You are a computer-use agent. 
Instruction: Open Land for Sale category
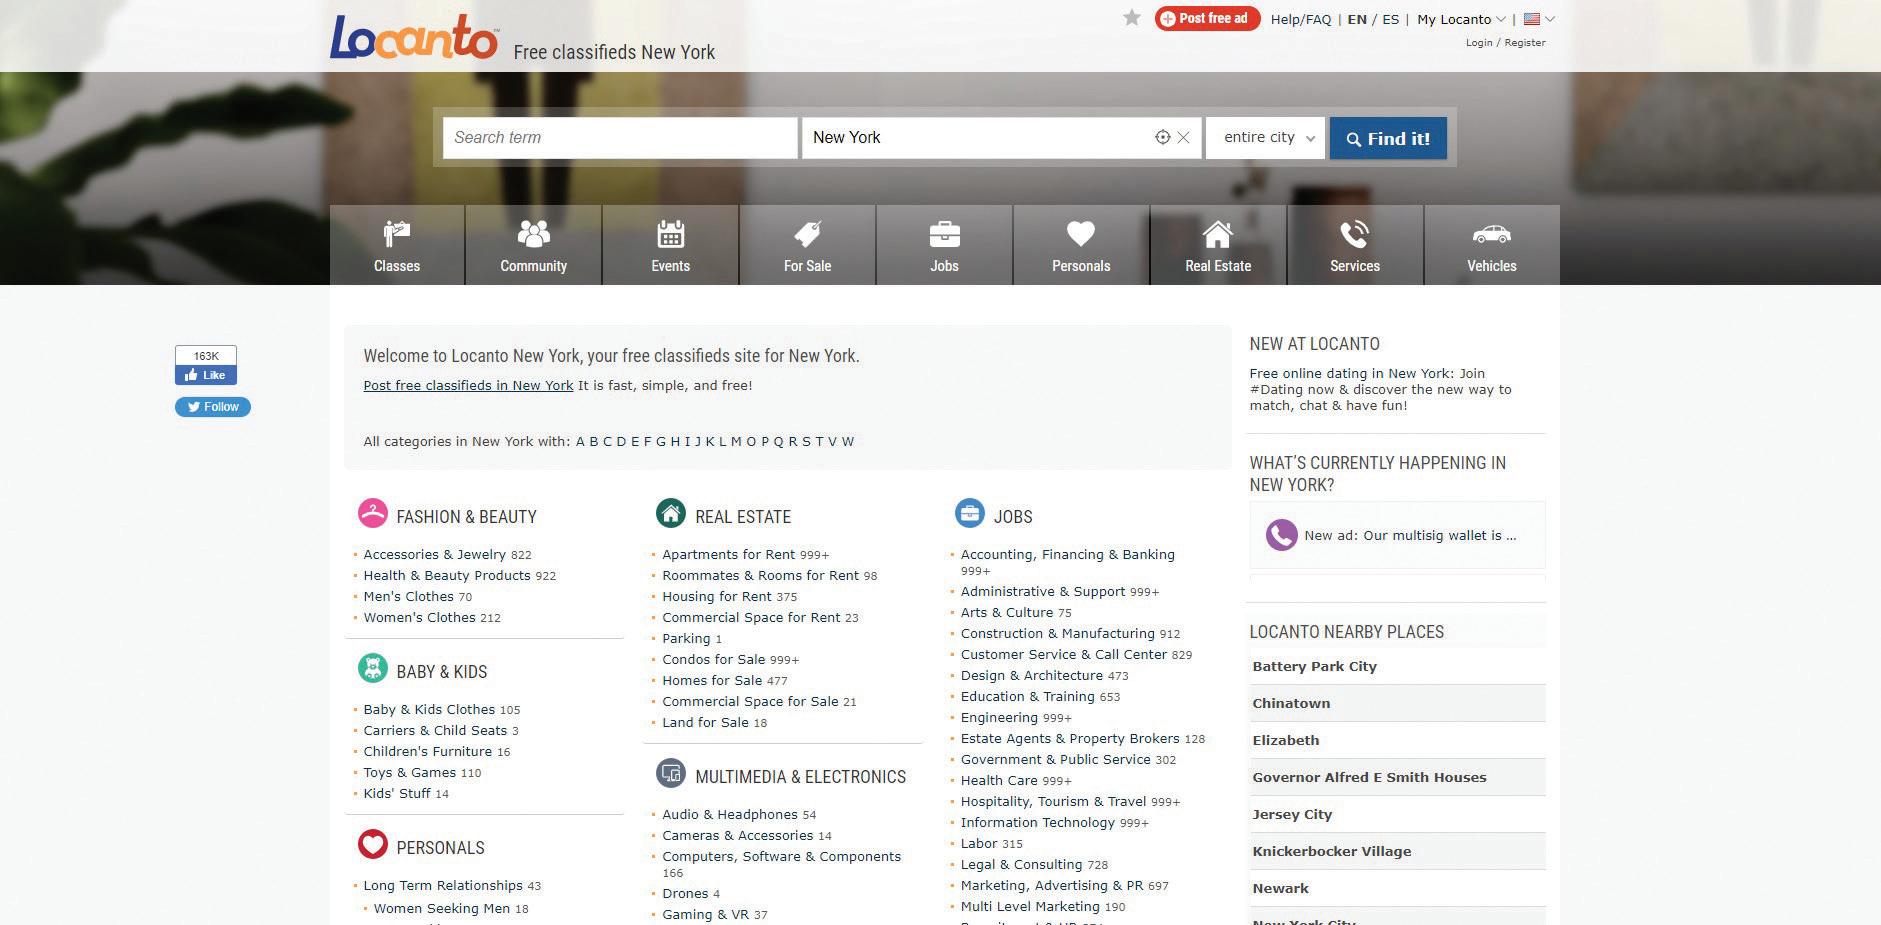click(x=705, y=722)
